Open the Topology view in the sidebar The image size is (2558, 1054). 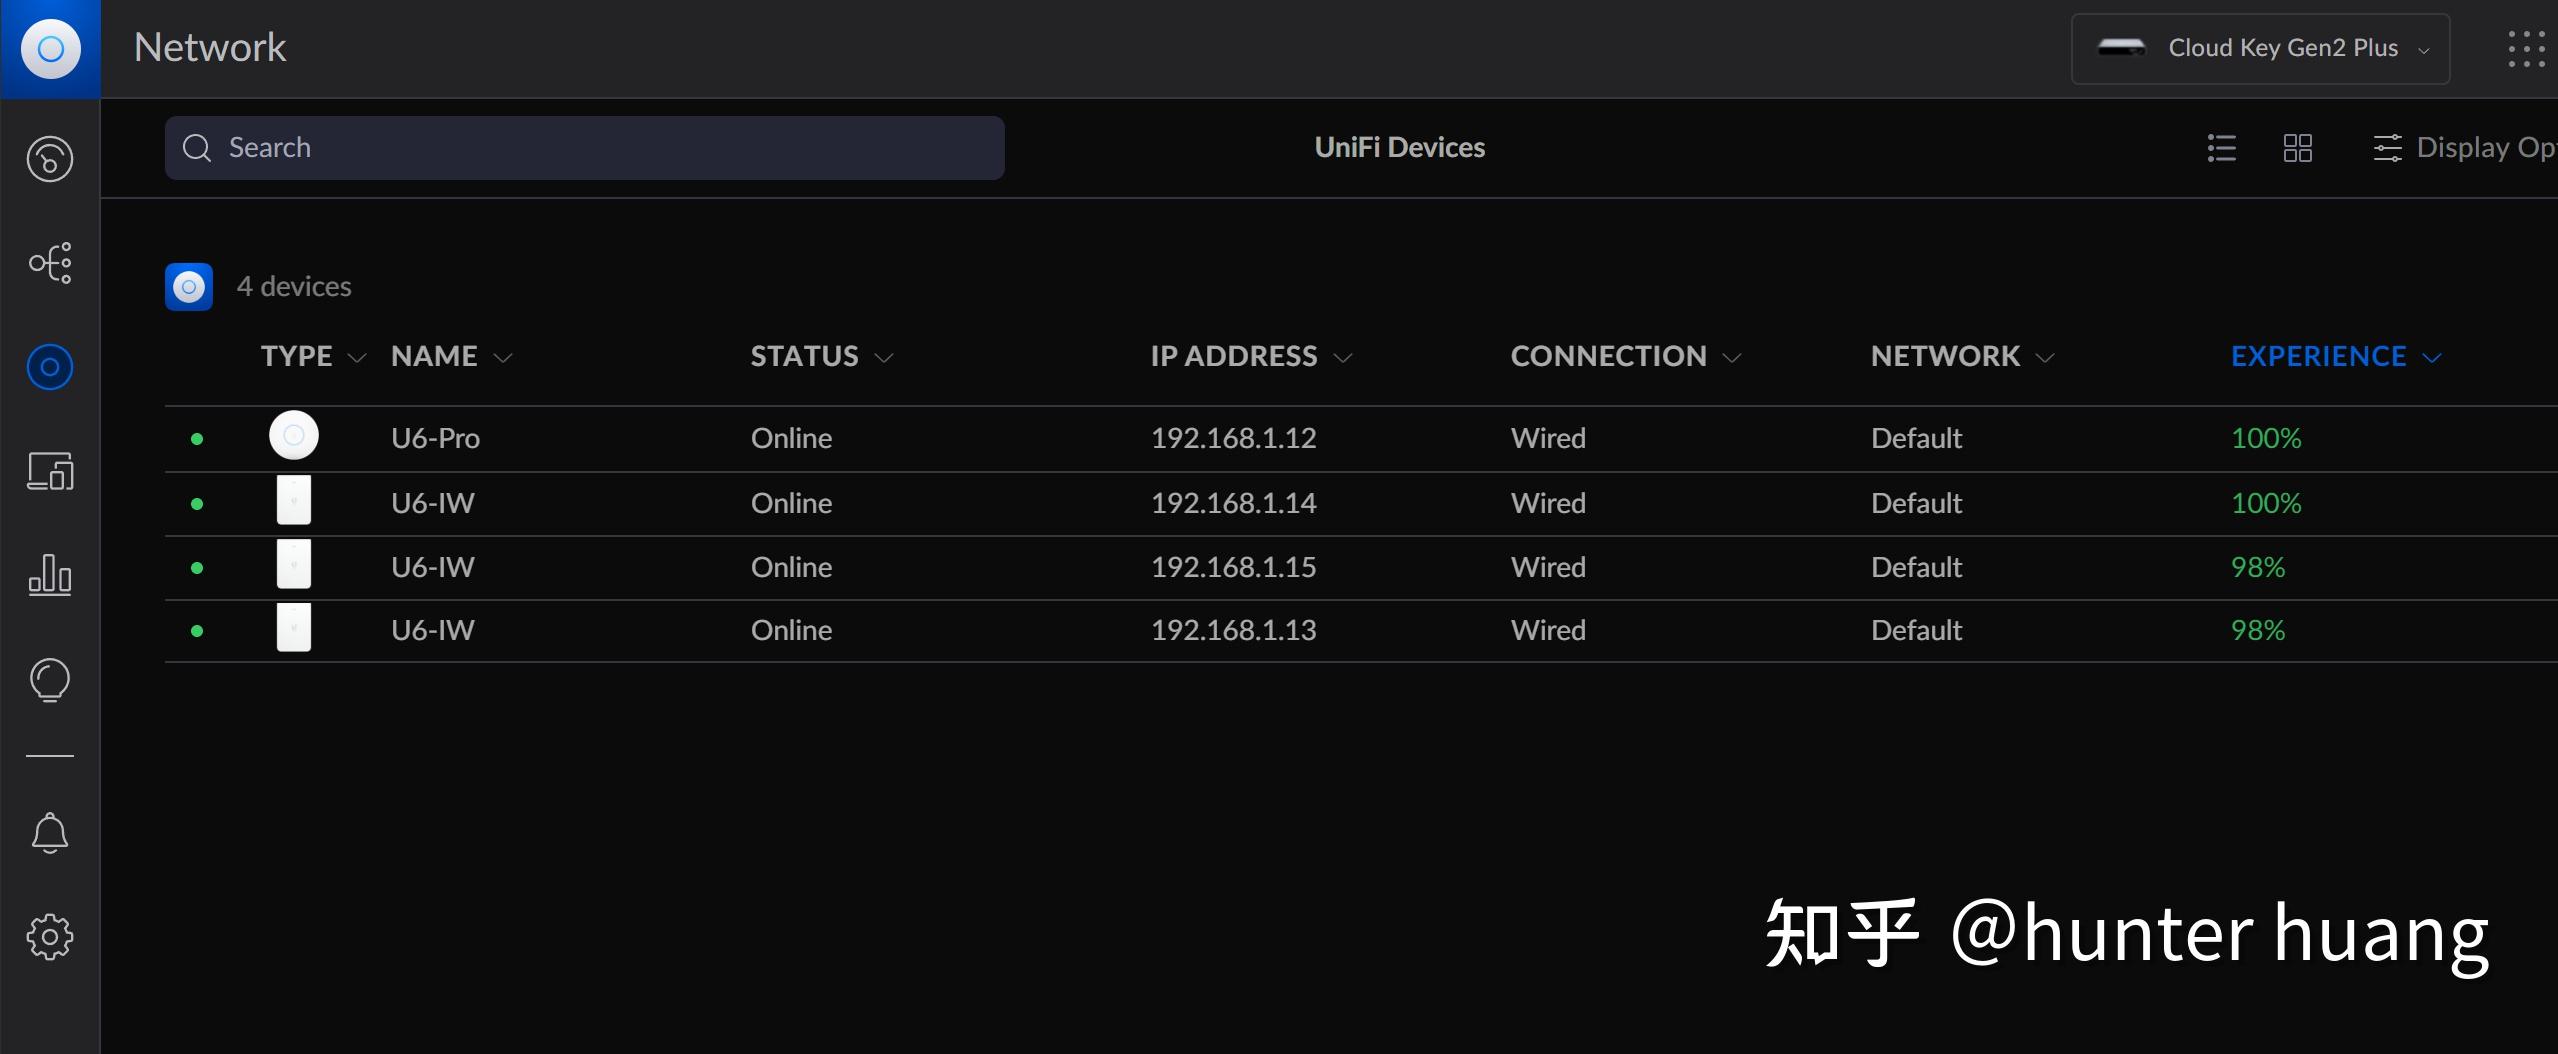coord(49,262)
